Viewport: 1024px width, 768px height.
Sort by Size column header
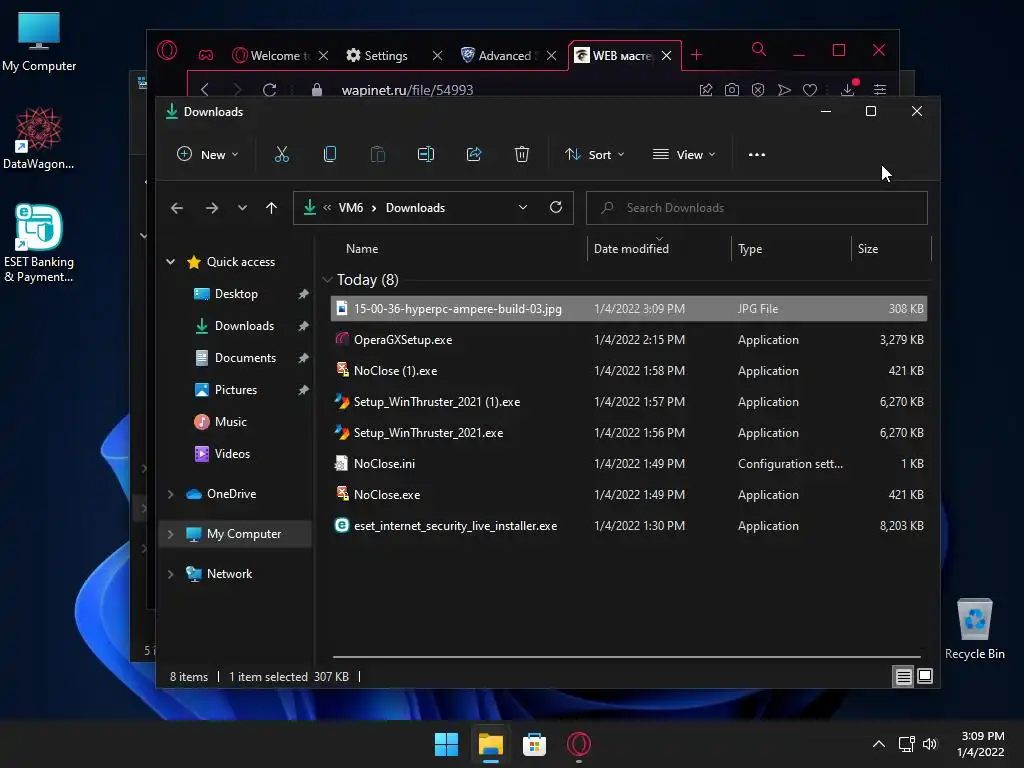(868, 249)
